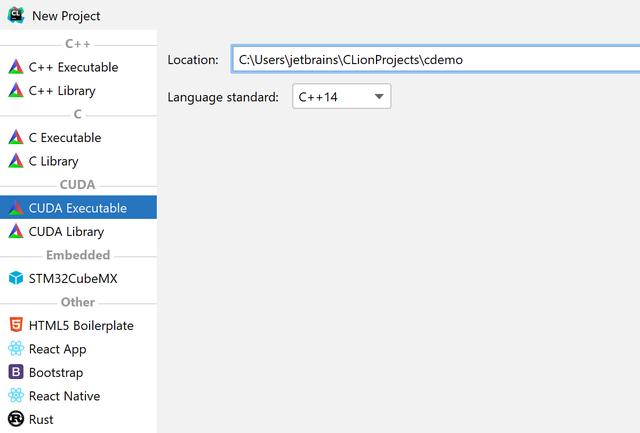This screenshot has width=640, height=433.
Task: Click the React App atom icon
Action: tap(16, 349)
